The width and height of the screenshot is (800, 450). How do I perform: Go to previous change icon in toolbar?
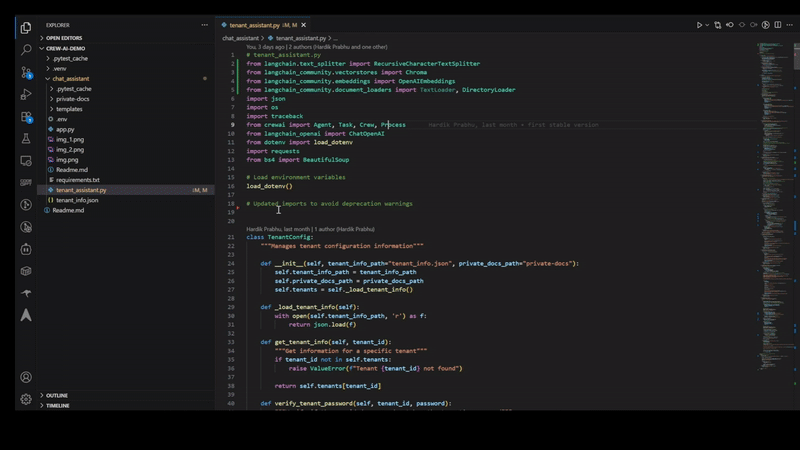(x=730, y=25)
